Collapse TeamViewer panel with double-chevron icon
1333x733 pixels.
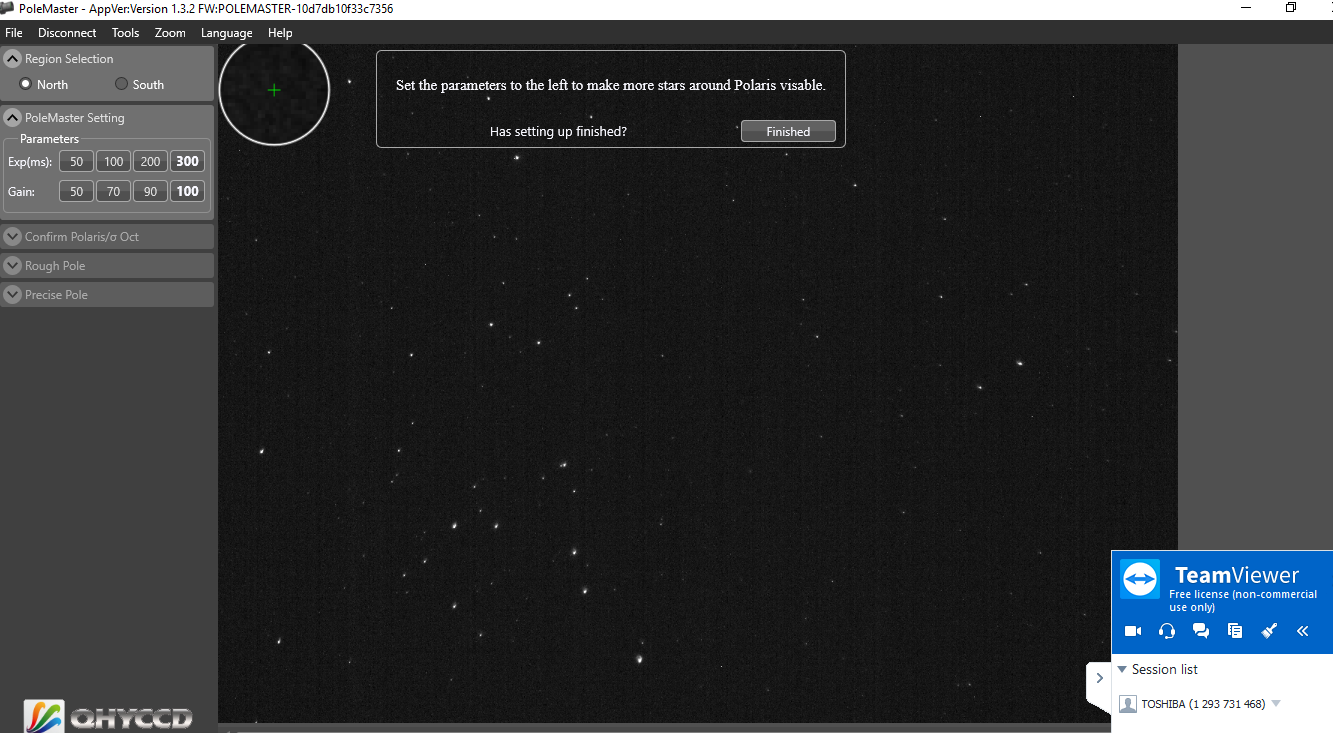pyautogui.click(x=1302, y=631)
